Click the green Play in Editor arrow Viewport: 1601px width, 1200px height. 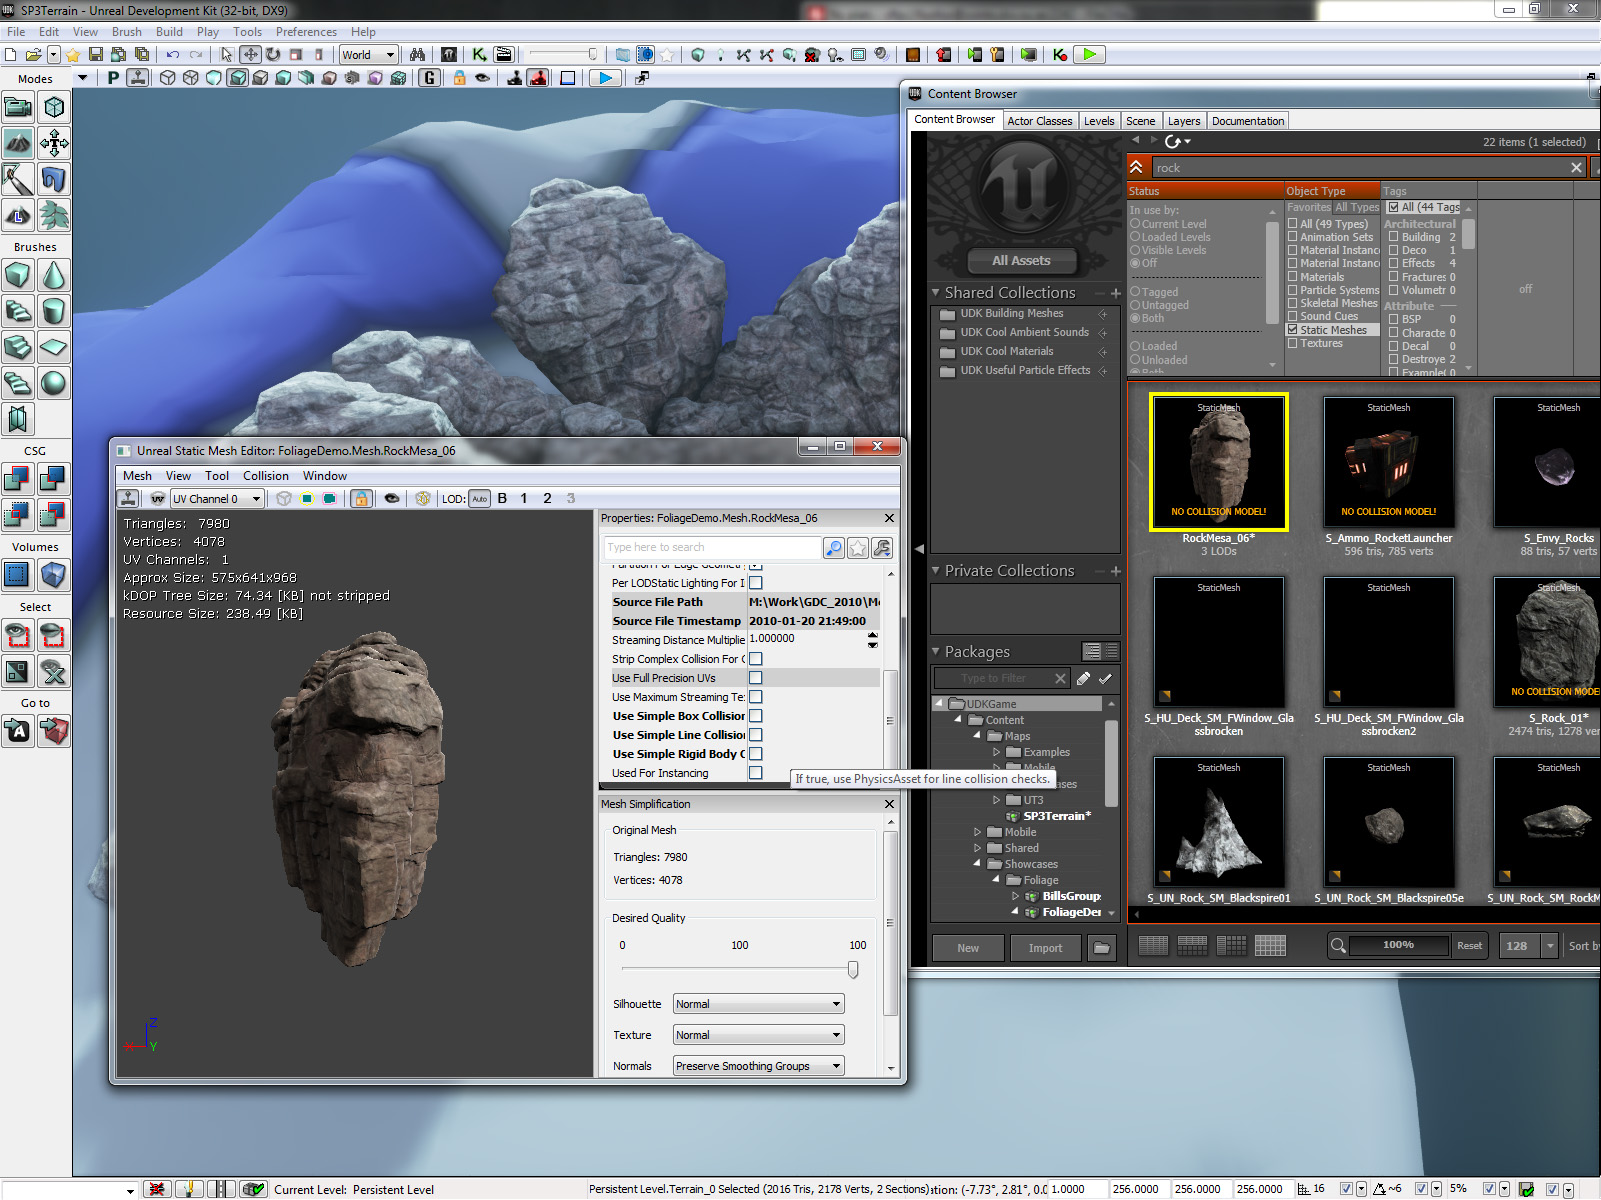tap(1089, 54)
